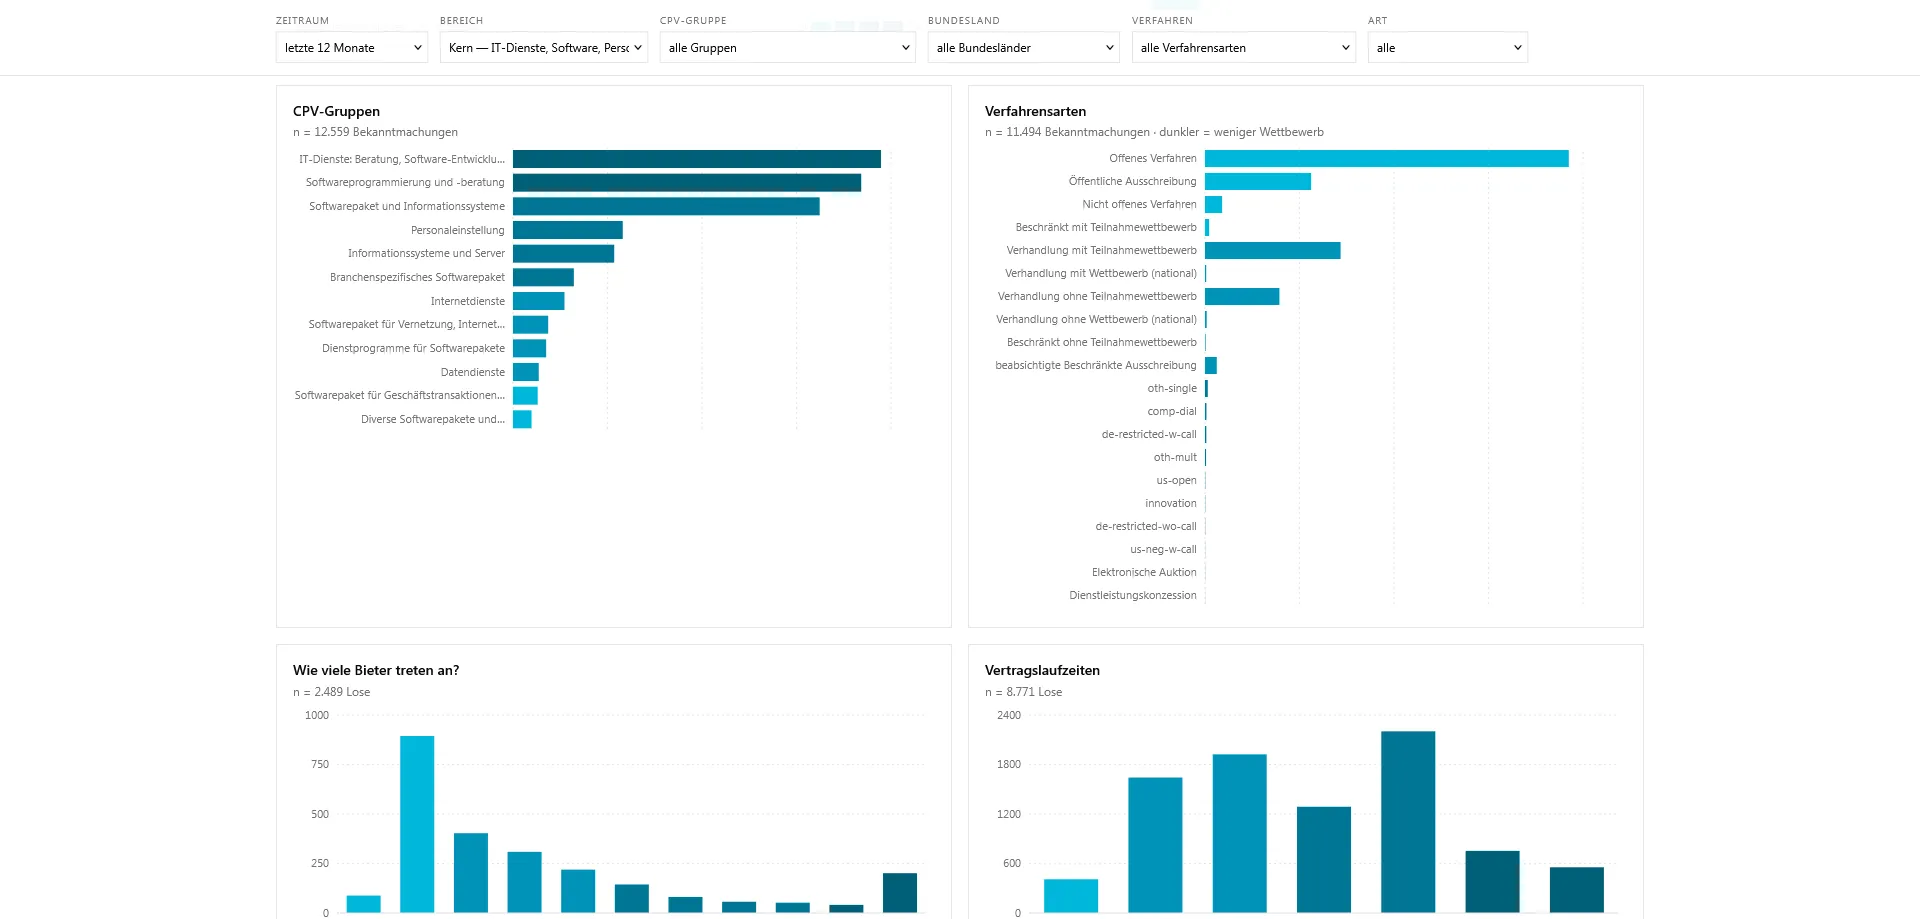Select the 'Softwareprogrammierung und -beratung' bar
The image size is (1920, 919).
(687, 182)
